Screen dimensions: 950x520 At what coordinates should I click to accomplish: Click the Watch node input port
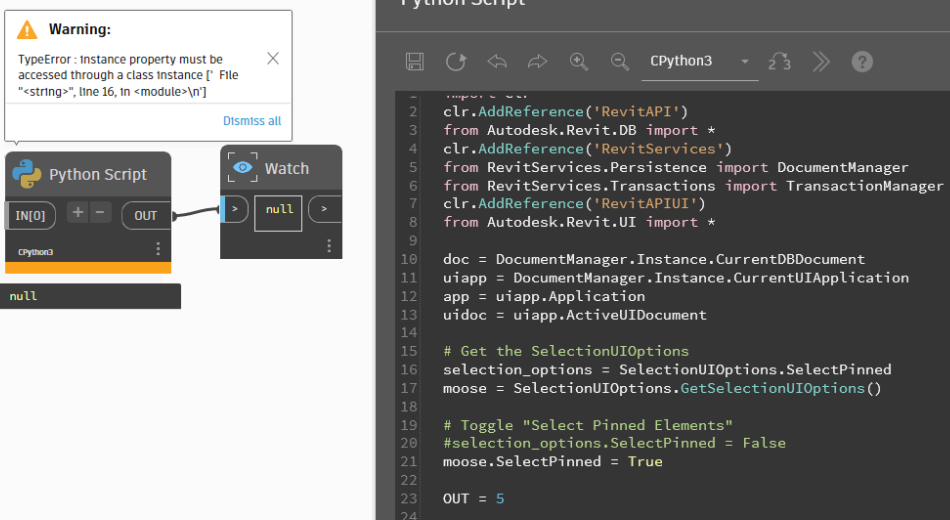234,209
